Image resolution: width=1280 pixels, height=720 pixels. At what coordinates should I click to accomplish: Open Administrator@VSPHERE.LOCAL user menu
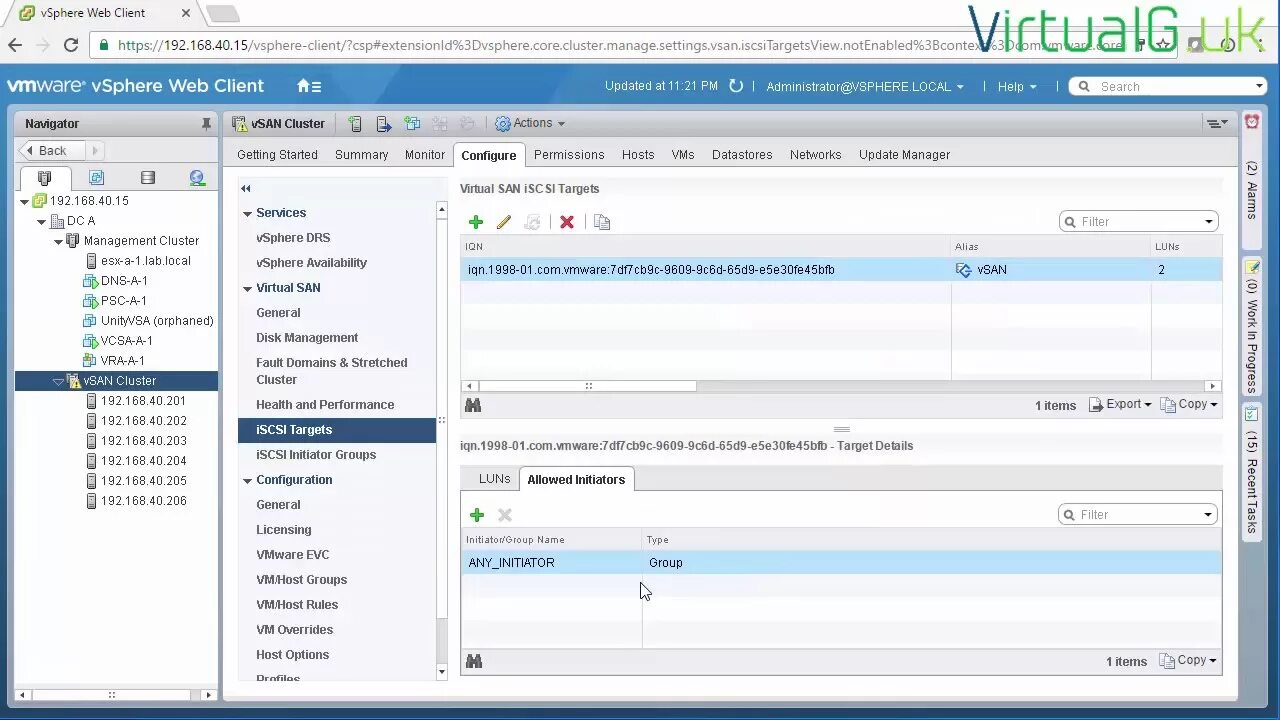865,87
